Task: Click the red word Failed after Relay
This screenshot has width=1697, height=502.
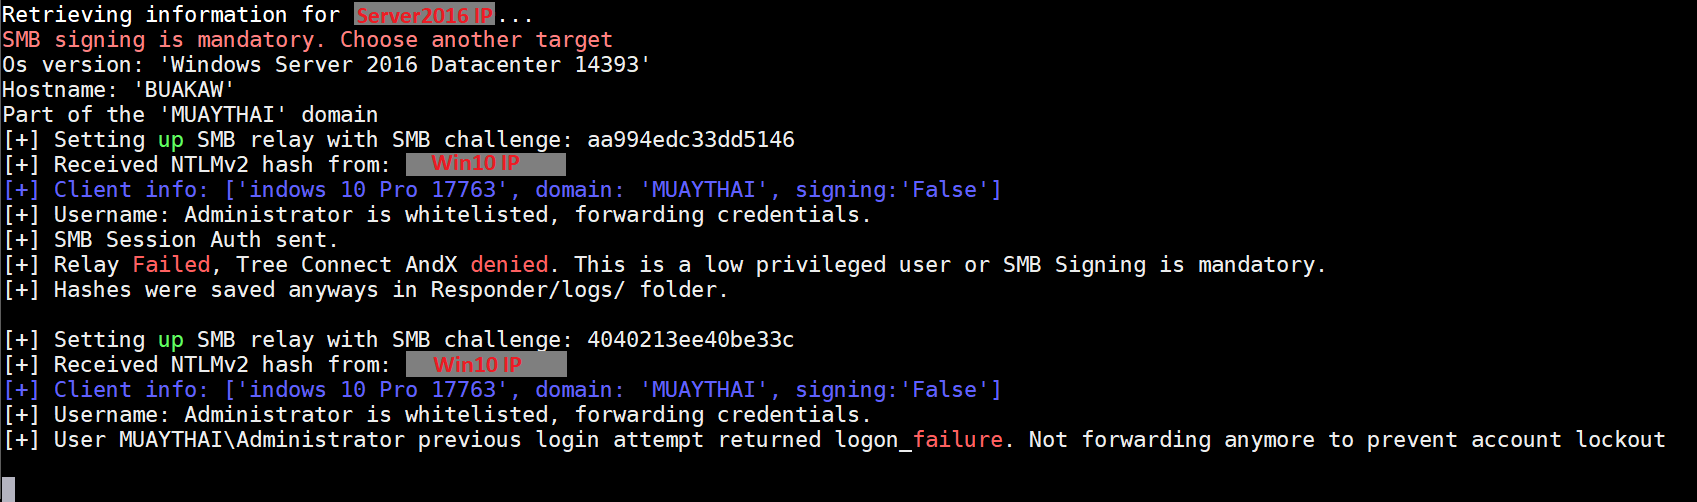Action: tap(171, 265)
